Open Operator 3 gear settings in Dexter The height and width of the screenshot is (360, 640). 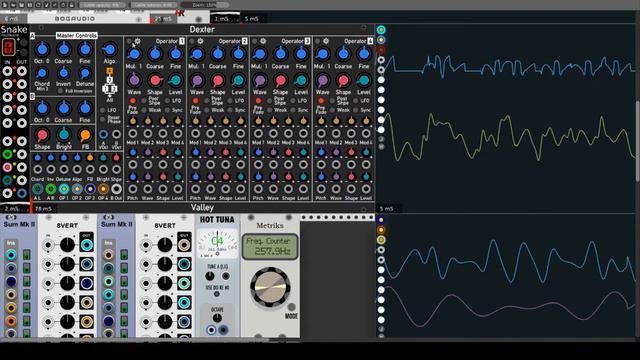coord(263,41)
